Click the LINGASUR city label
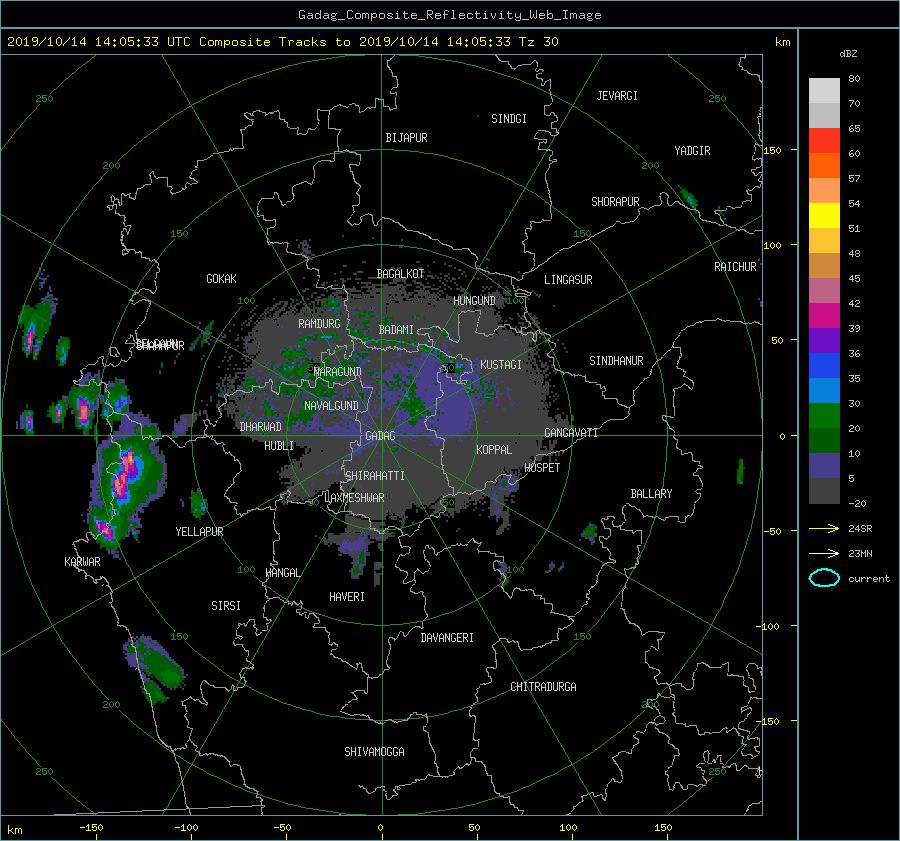Screen dimensions: 900x841 (x=568, y=280)
